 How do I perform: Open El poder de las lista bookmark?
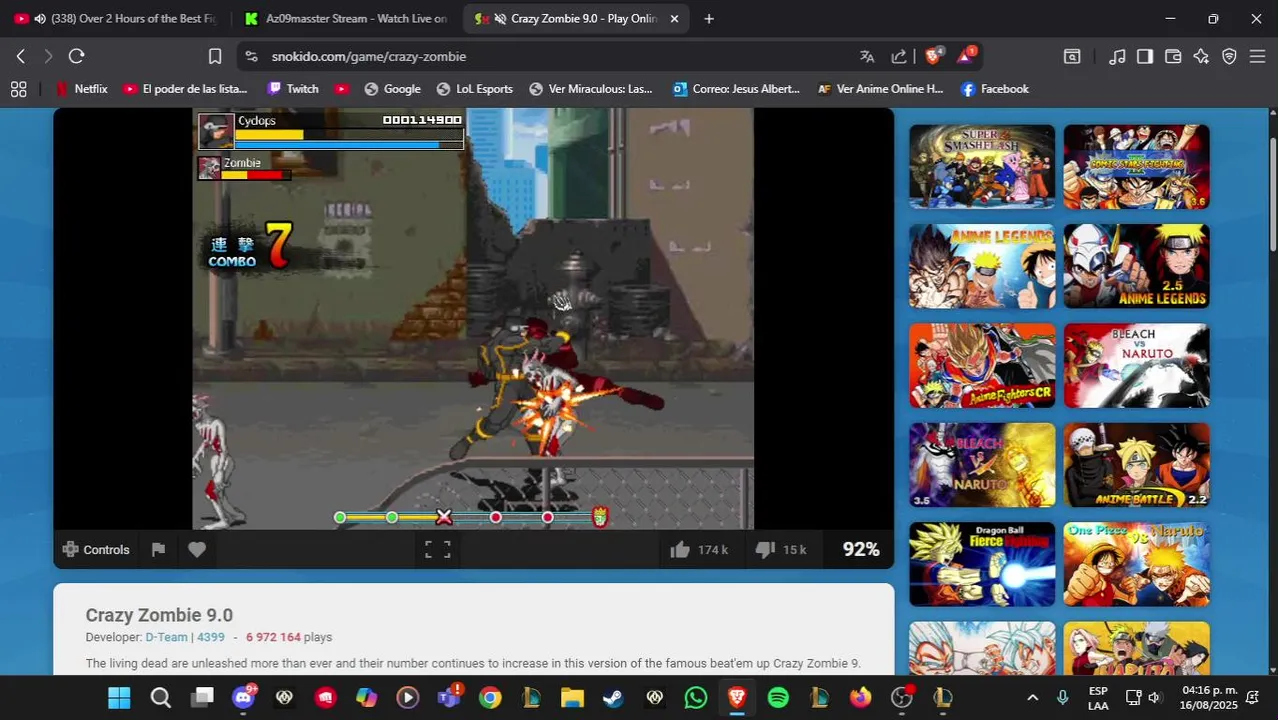[x=185, y=89]
